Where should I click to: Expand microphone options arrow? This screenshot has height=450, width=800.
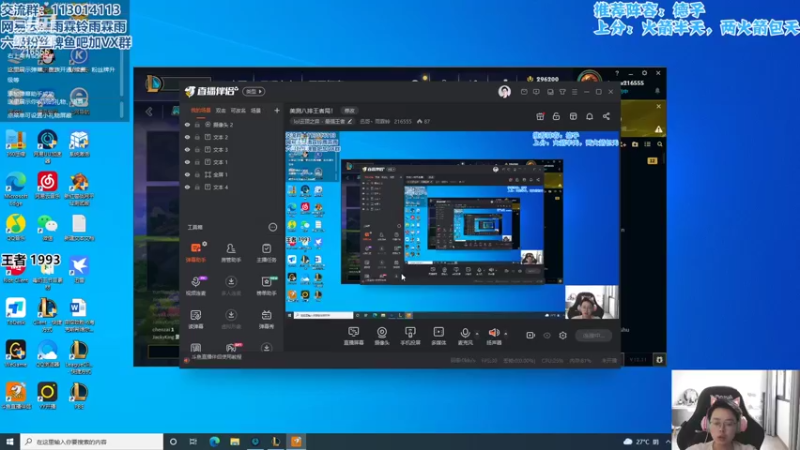[477, 334]
